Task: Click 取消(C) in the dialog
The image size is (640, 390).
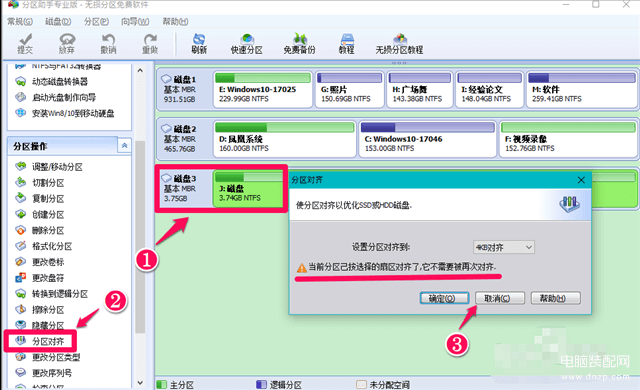Action: pyautogui.click(x=500, y=298)
